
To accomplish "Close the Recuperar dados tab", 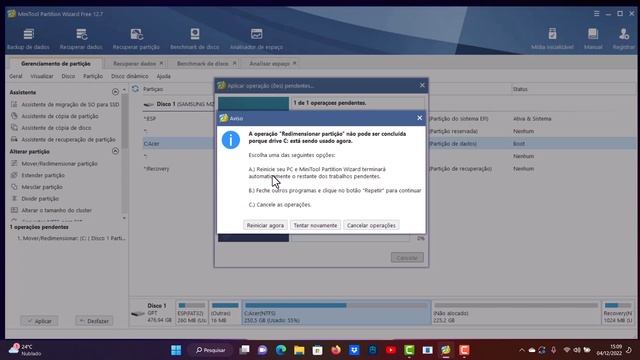I will [162, 63].
